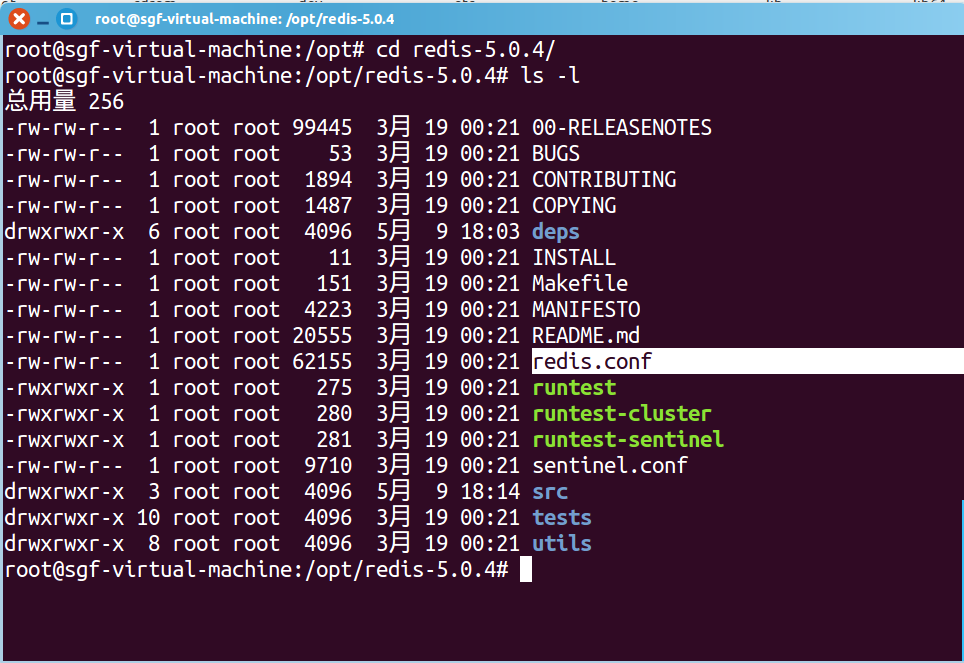Click the link count 10 in the tests row
The width and height of the screenshot is (964, 663).
coord(148,517)
